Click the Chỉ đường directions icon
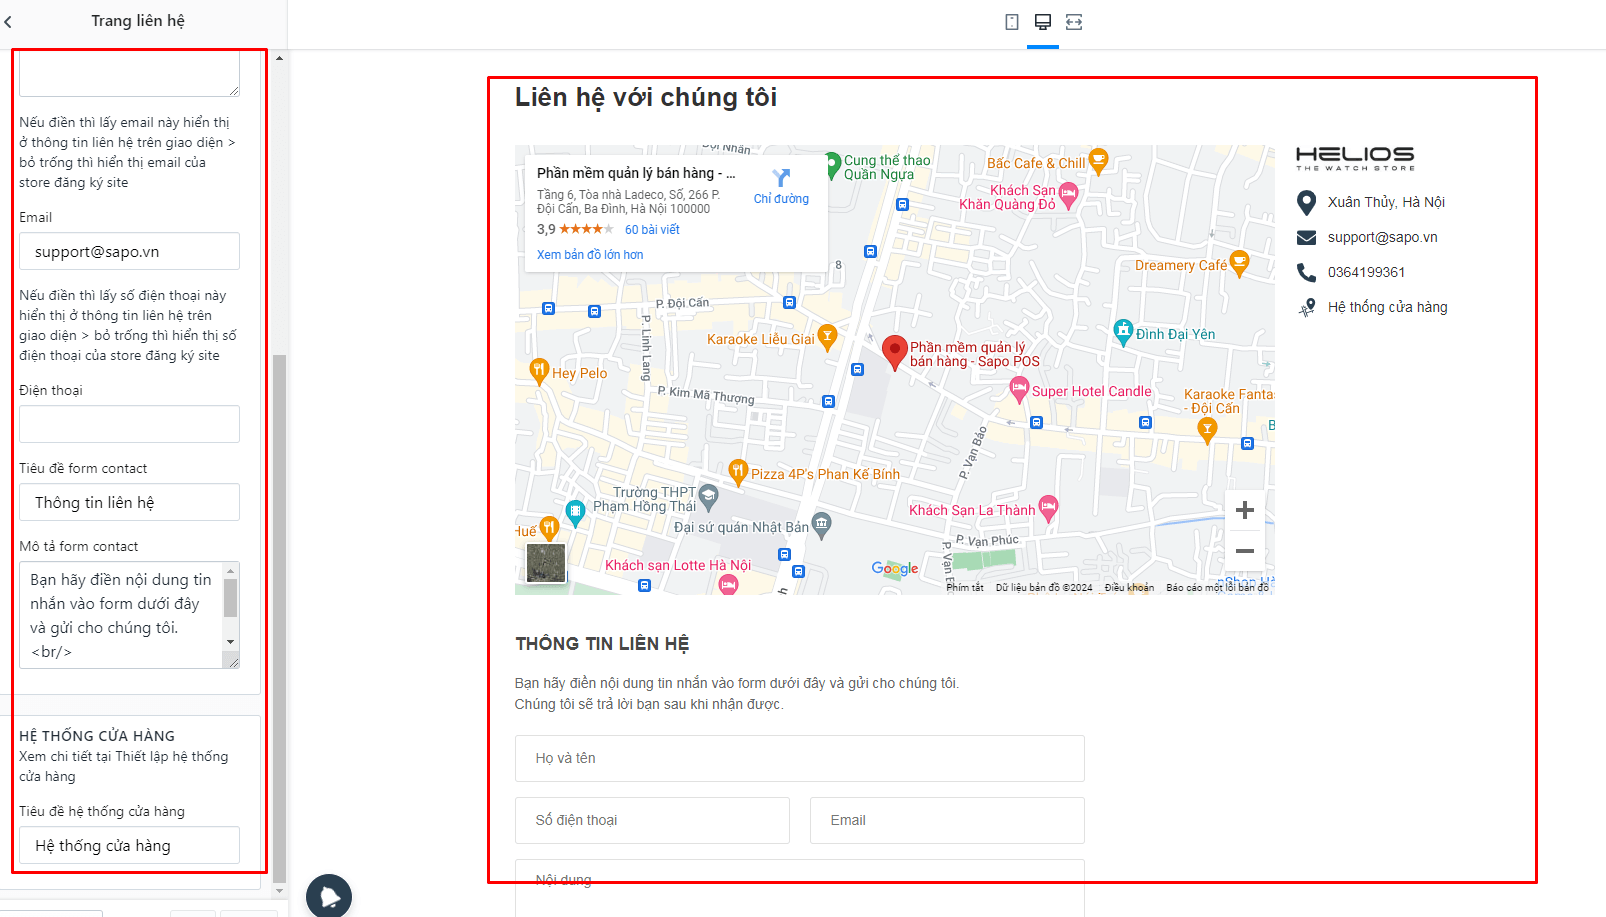1606x917 pixels. point(782,178)
